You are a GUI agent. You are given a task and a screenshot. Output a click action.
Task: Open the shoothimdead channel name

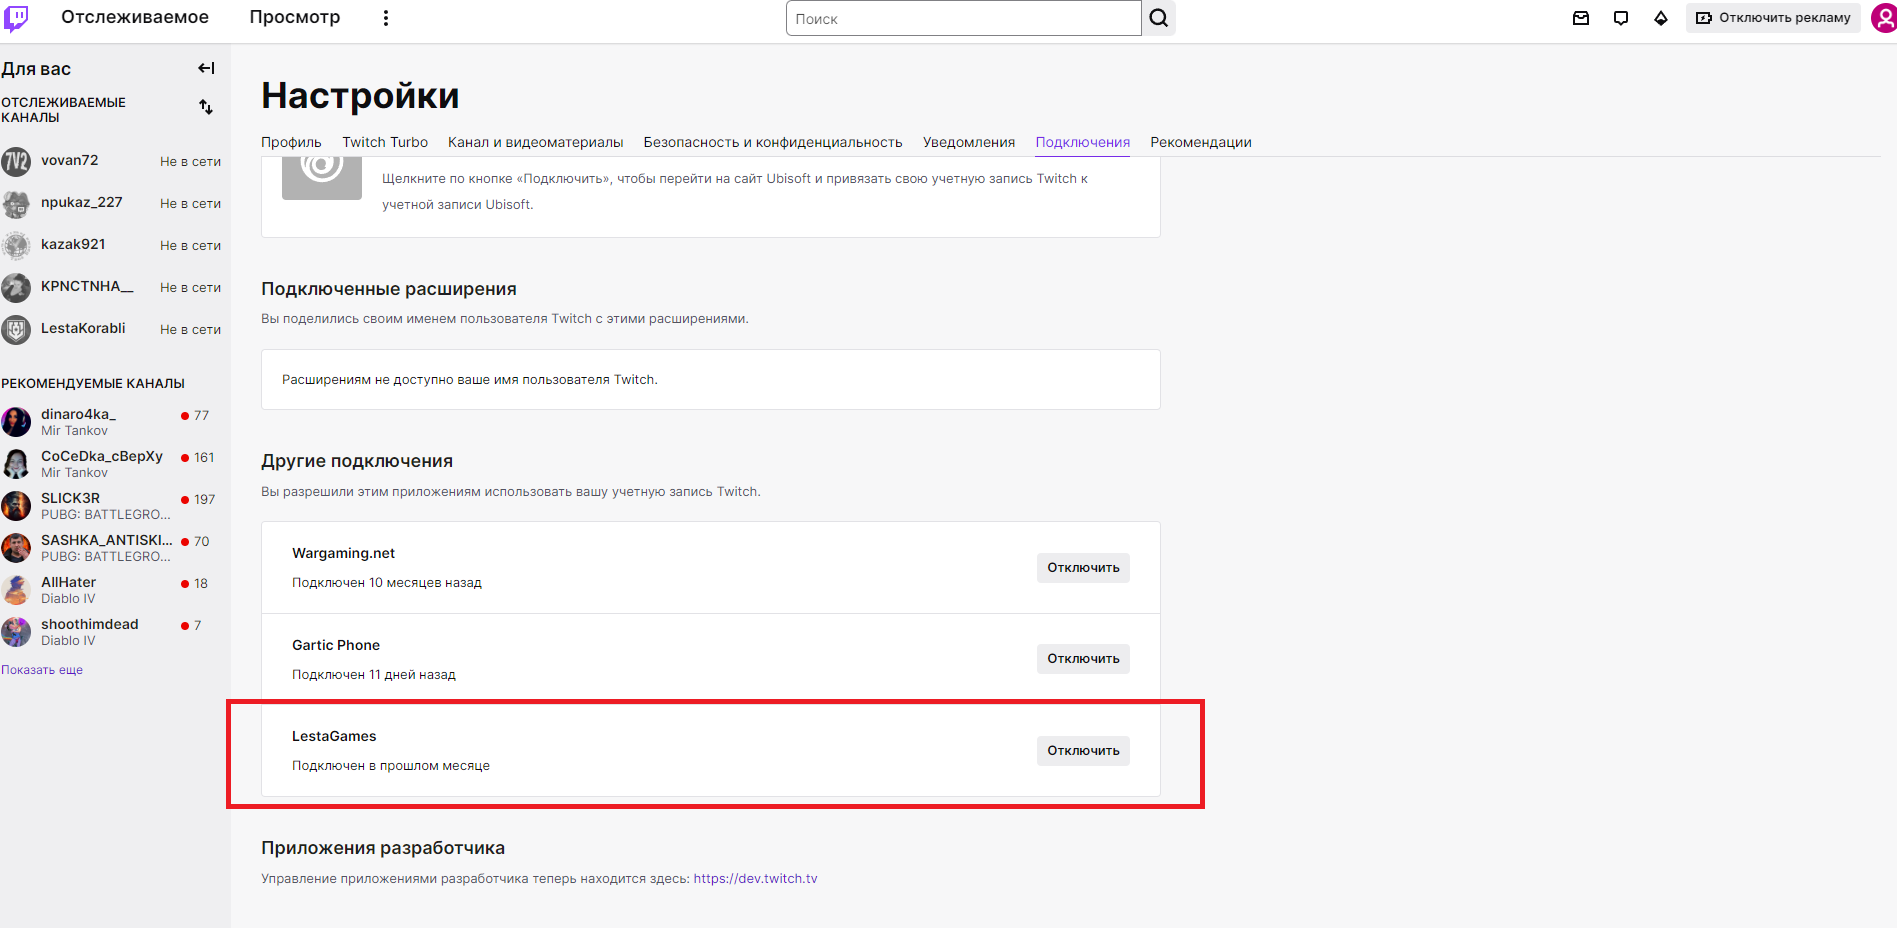click(x=90, y=624)
